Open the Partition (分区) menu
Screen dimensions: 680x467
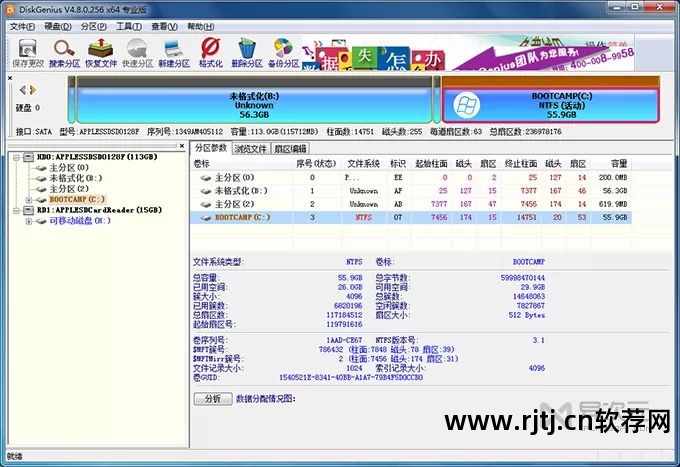(x=94, y=26)
